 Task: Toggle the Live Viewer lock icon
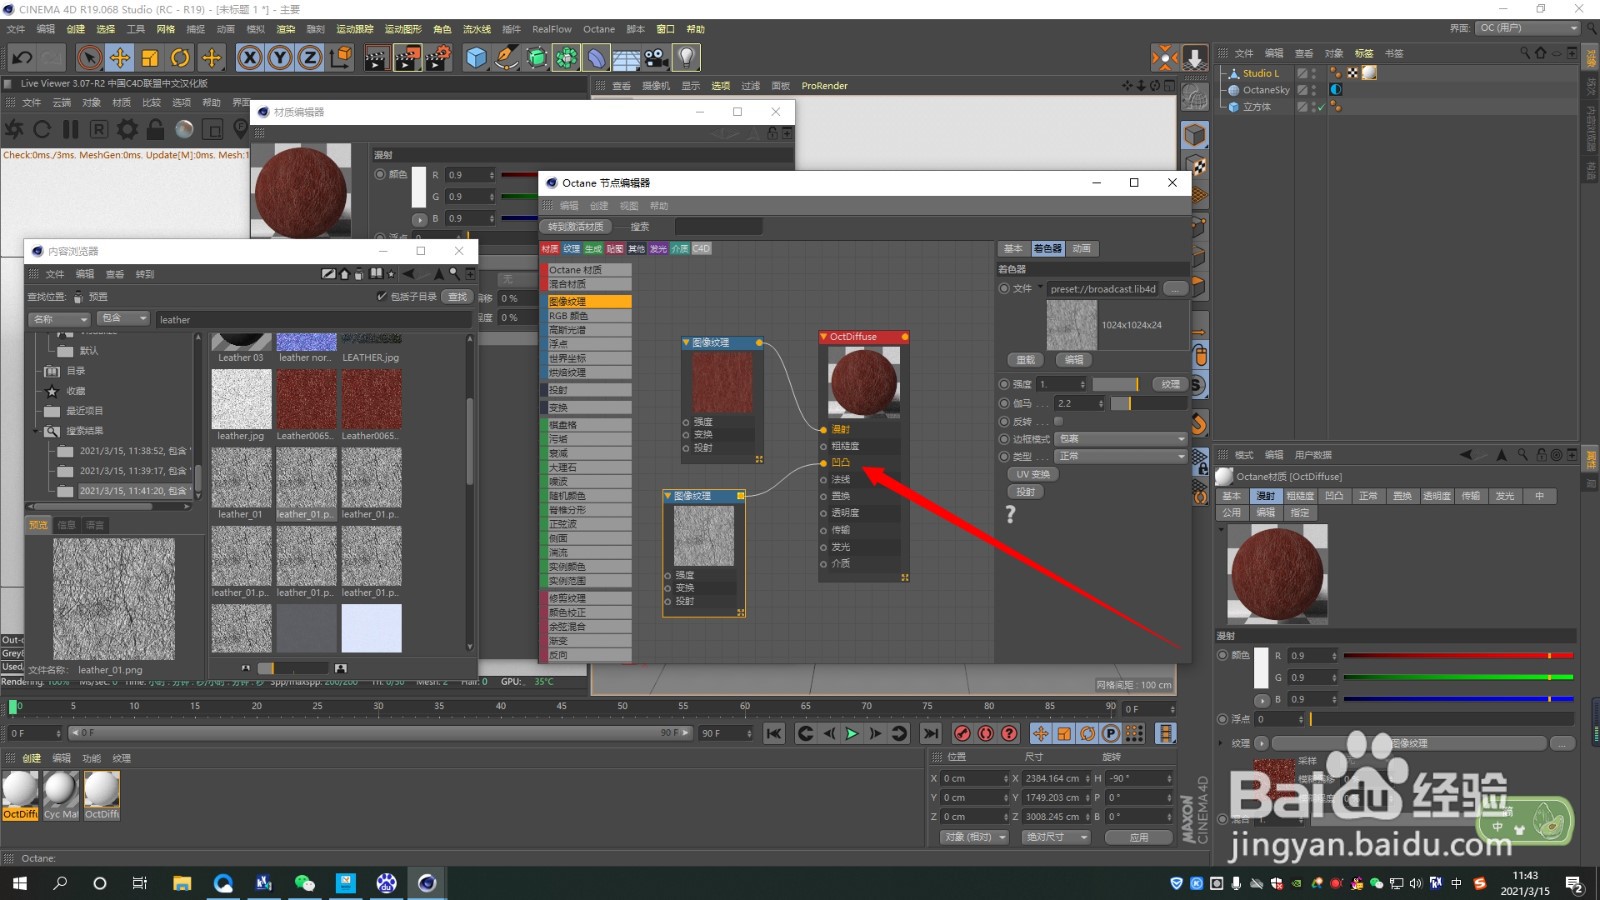coord(155,129)
